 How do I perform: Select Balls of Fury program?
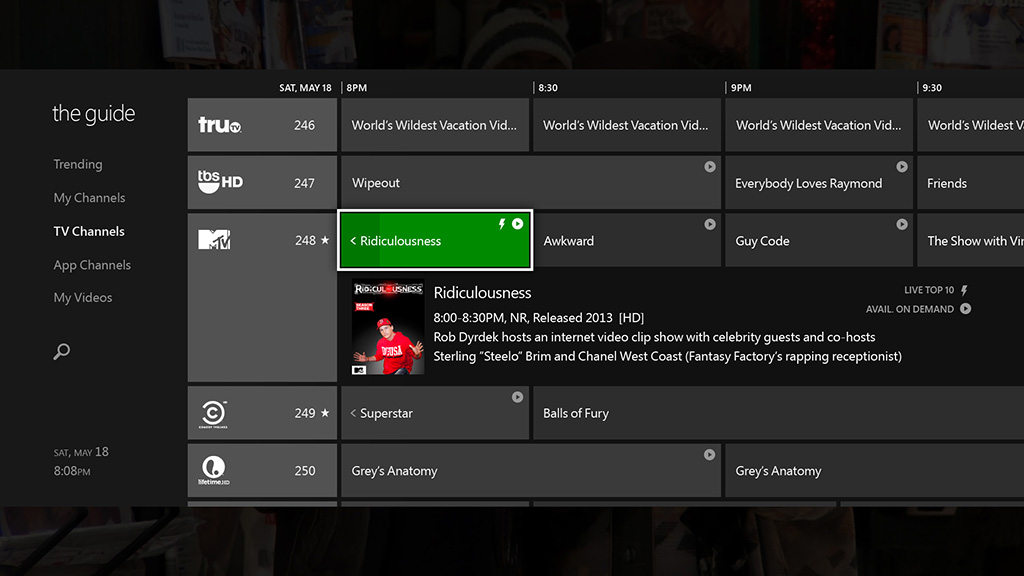pyautogui.click(x=576, y=413)
